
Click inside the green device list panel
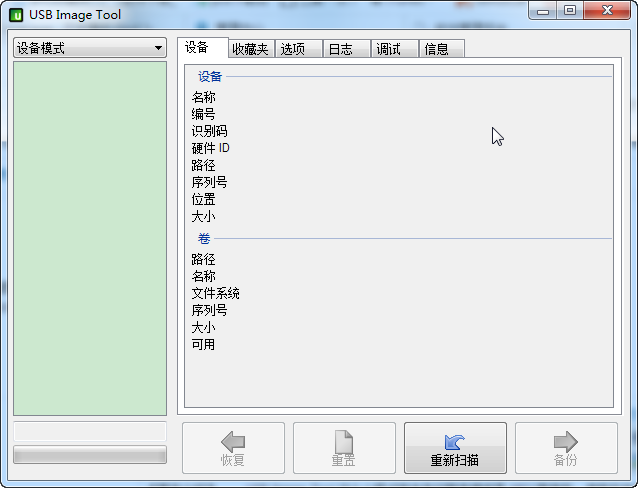[90, 238]
